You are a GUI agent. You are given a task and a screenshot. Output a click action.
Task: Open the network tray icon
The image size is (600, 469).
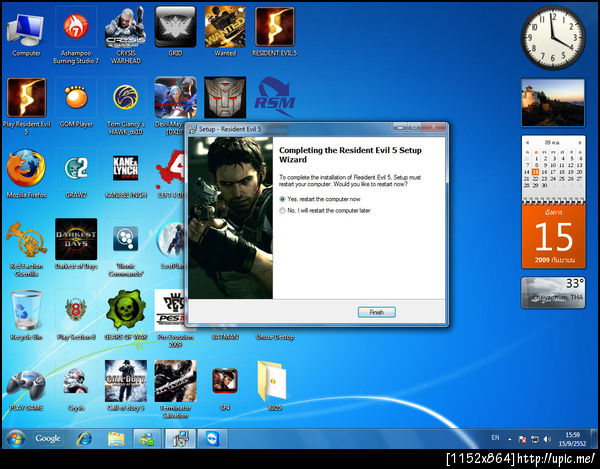point(535,439)
